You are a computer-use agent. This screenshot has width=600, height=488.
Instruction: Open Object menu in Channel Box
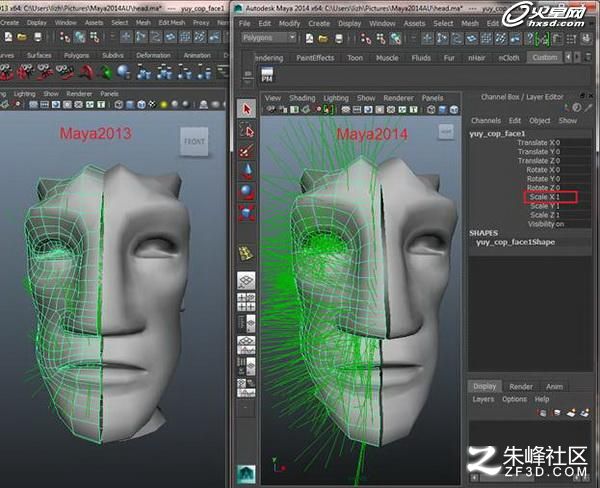coord(540,121)
